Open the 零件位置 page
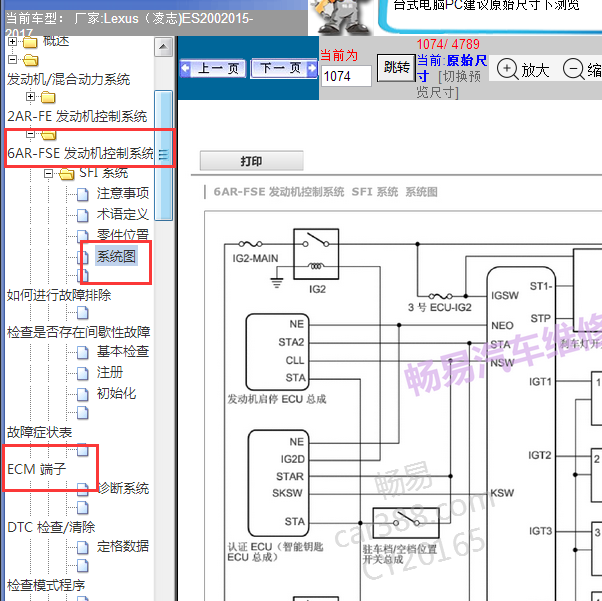The height and width of the screenshot is (601, 602). click(x=123, y=234)
